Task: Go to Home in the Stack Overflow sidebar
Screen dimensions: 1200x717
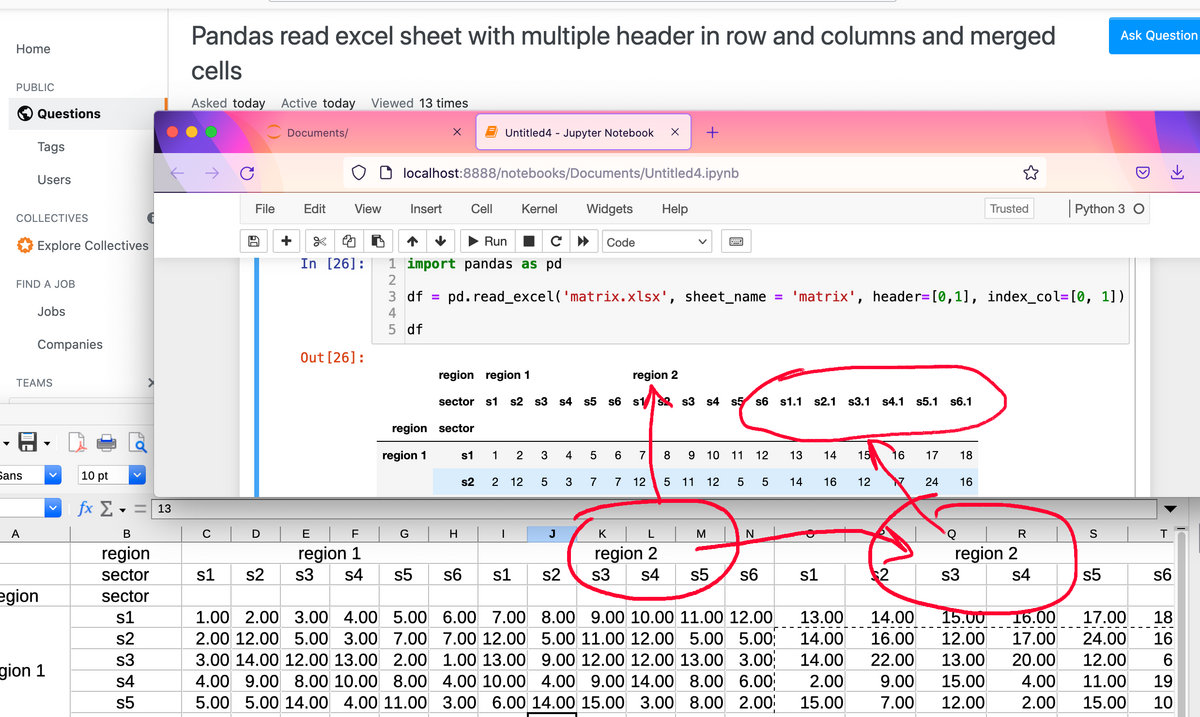Action: [33, 49]
